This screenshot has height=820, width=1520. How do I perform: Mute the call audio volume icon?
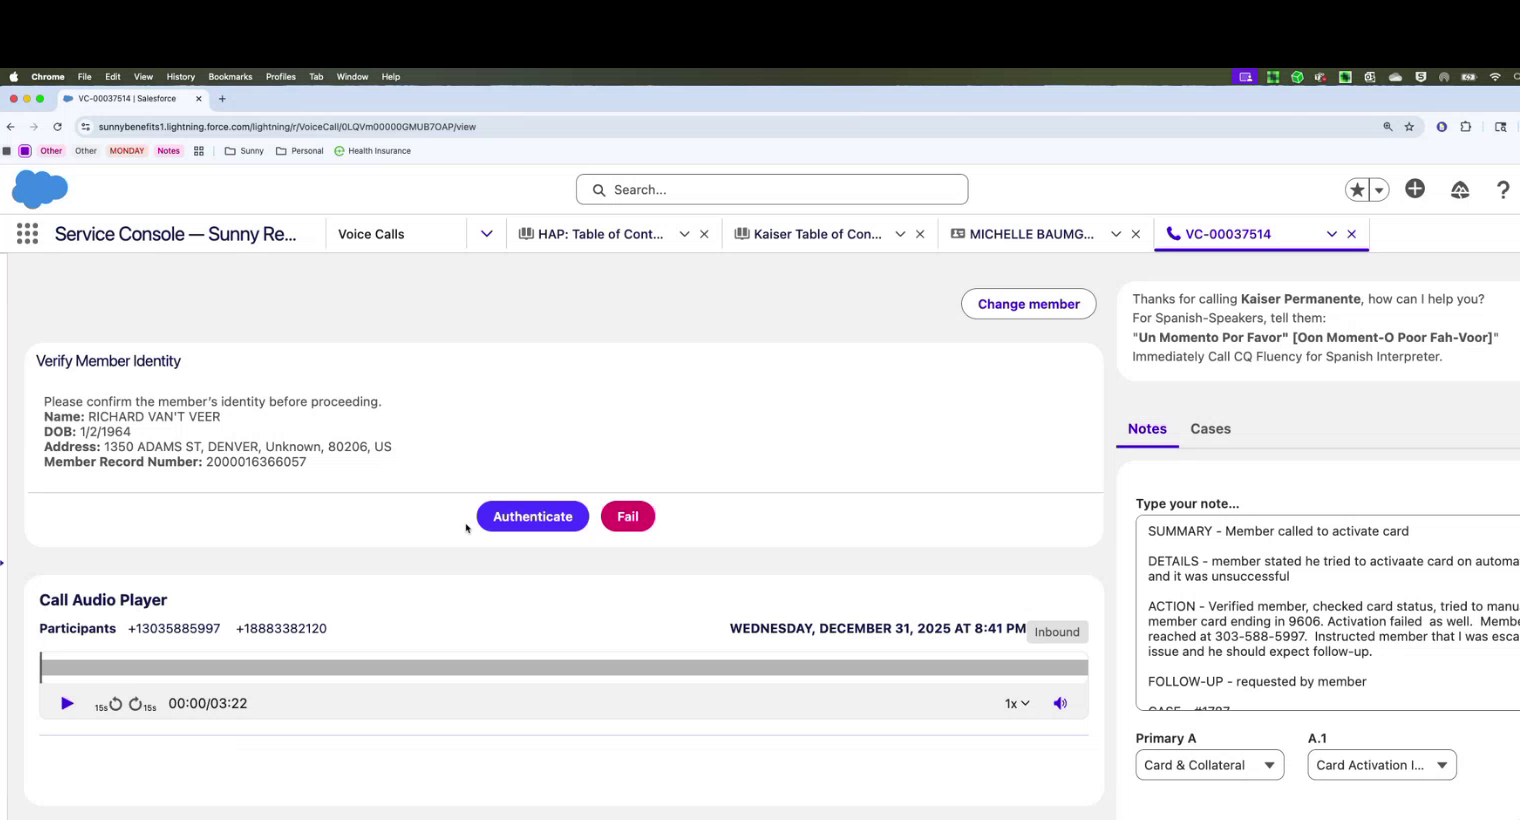[x=1060, y=704]
